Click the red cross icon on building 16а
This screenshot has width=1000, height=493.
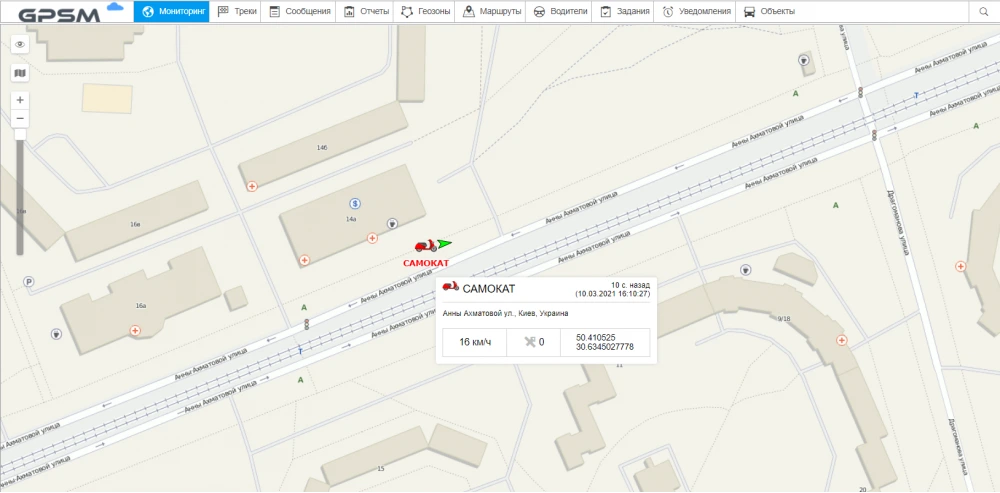135,330
